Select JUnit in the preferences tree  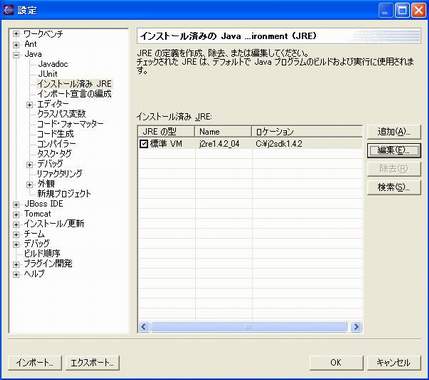(48, 74)
